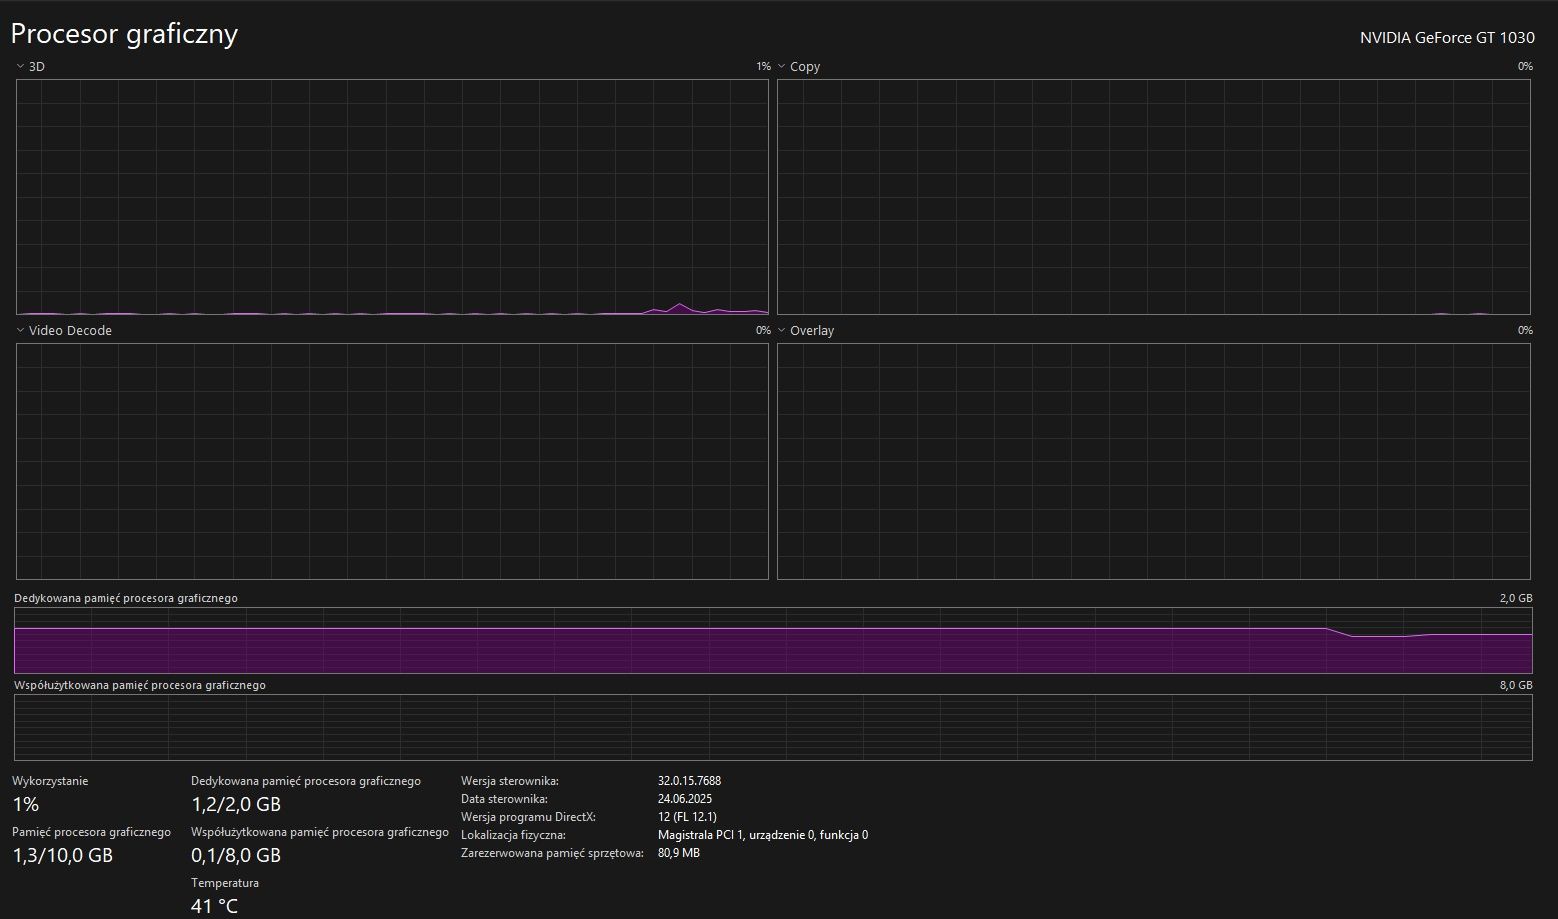Click the "Wersja programu DirectX:" label

click(x=528, y=817)
